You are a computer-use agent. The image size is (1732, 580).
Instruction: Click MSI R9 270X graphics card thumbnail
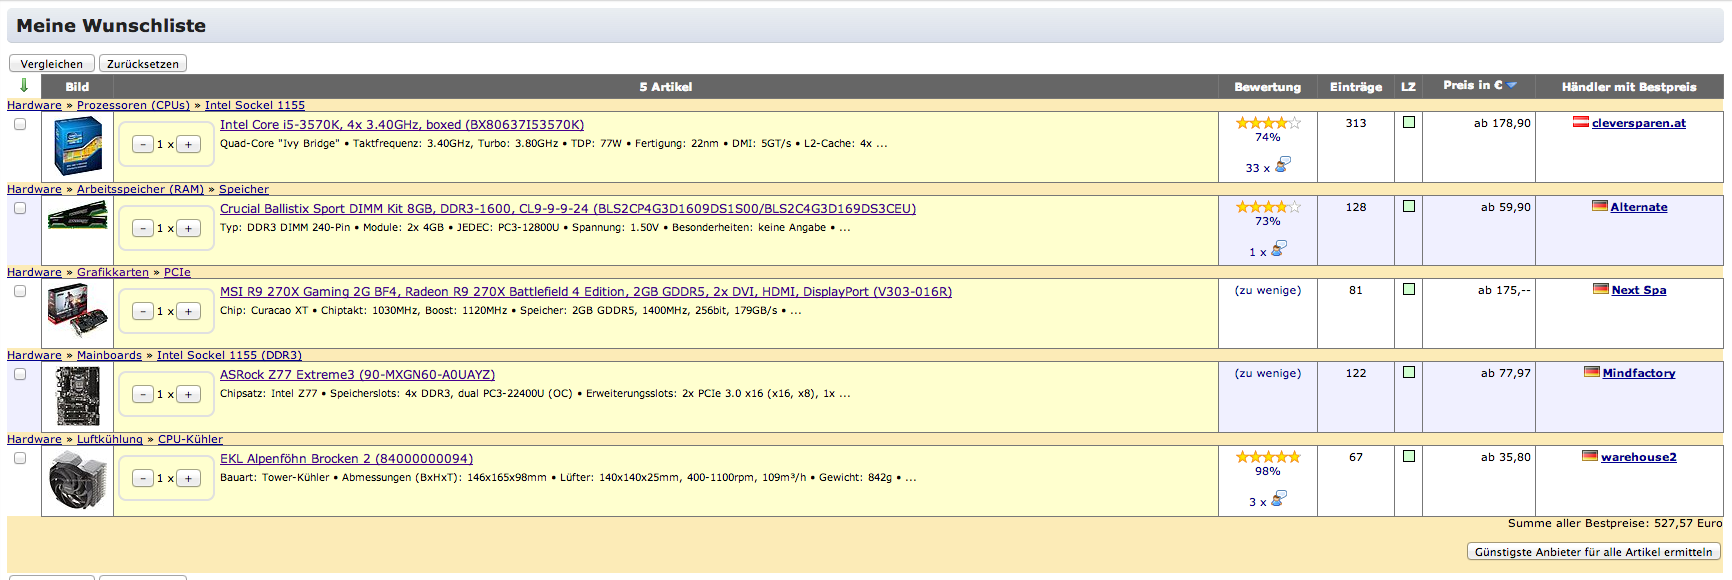(x=78, y=310)
